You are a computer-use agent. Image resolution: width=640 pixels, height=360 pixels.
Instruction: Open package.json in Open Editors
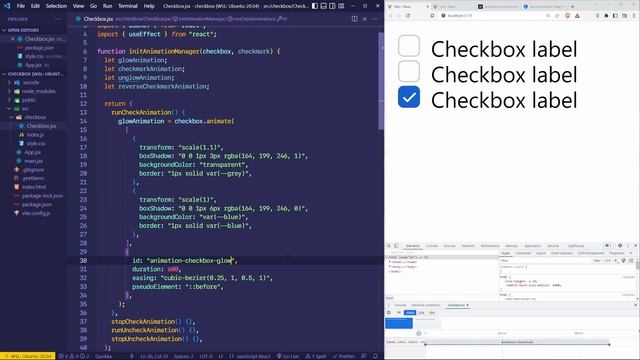tap(39, 48)
